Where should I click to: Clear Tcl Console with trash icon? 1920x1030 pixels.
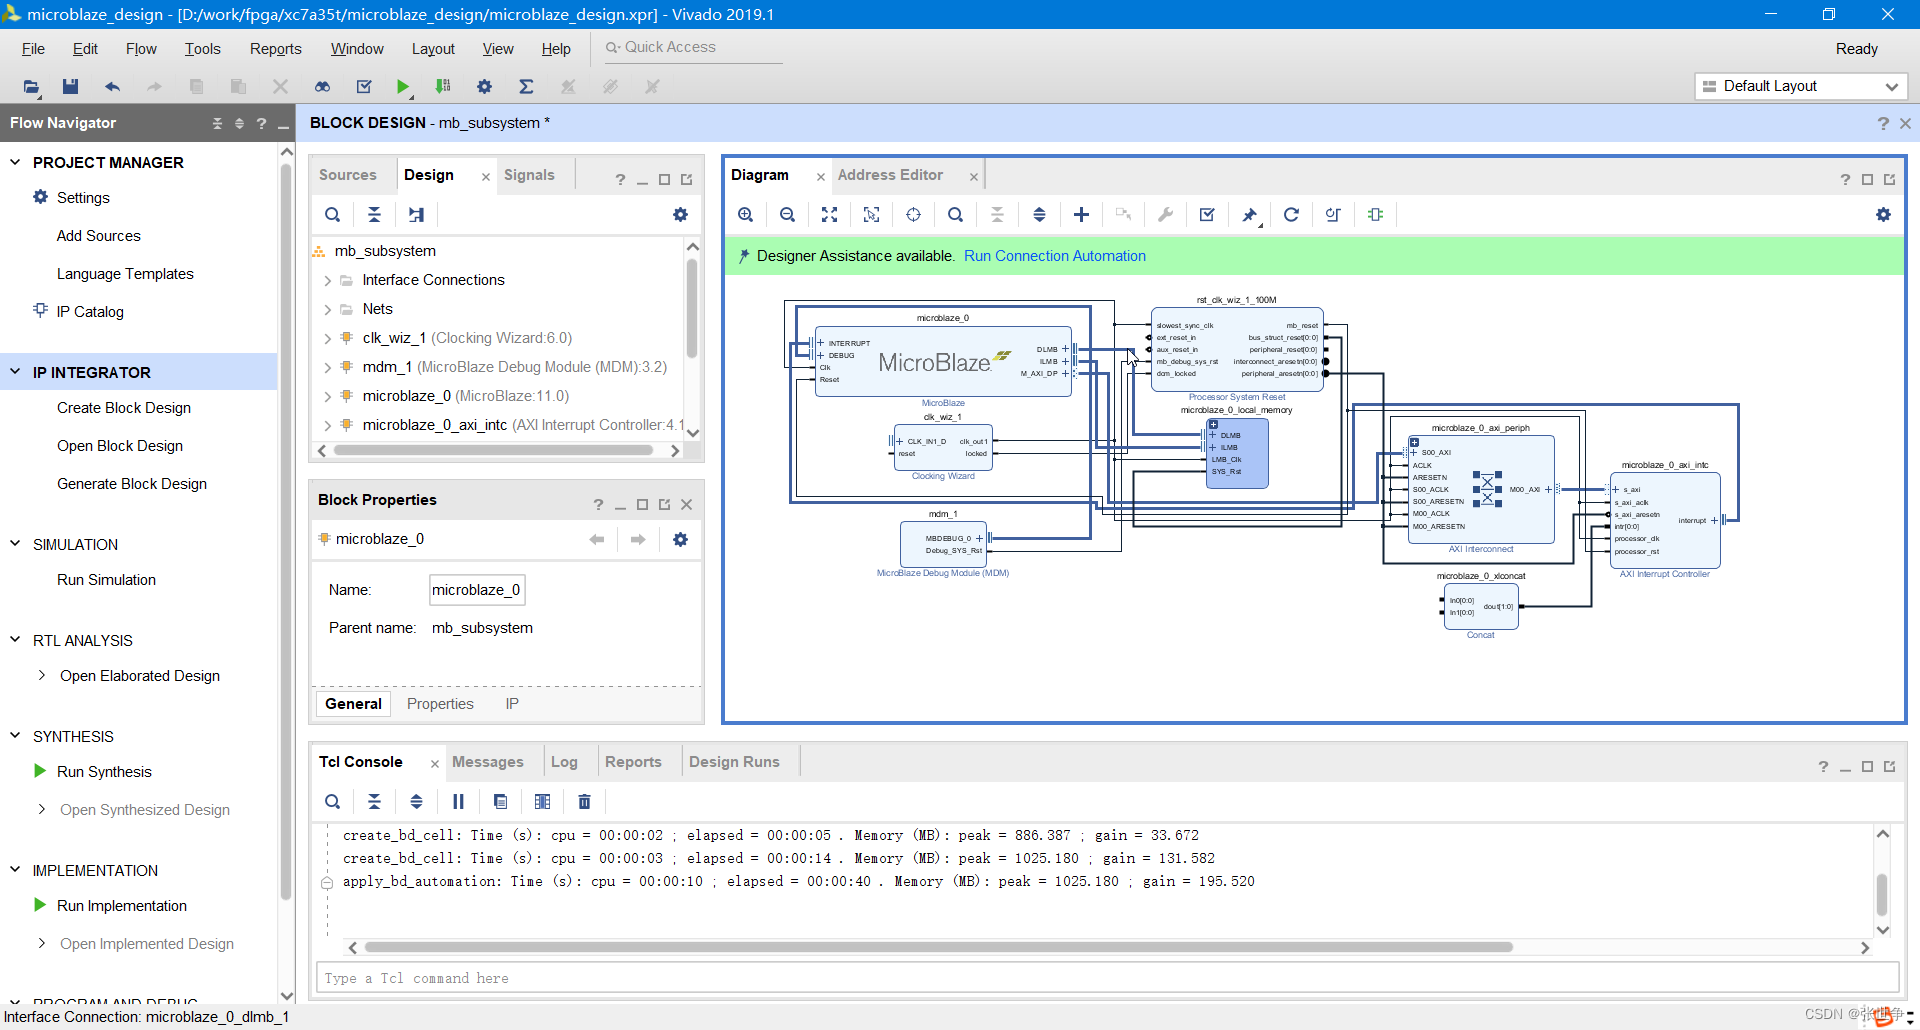click(x=584, y=801)
